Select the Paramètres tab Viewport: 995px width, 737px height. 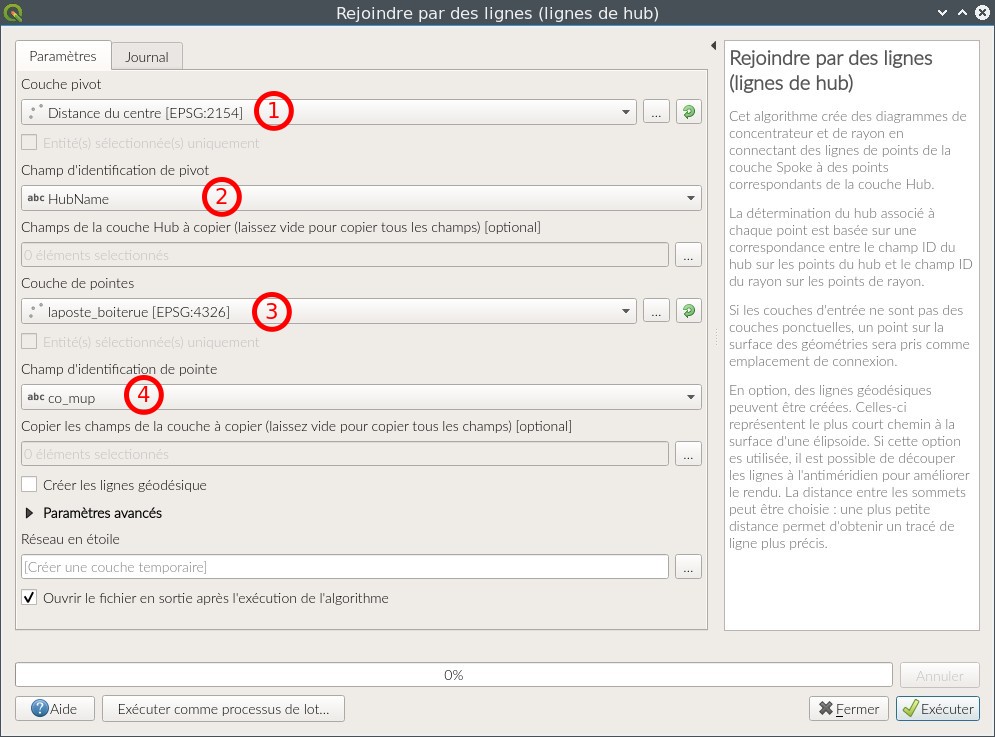63,57
